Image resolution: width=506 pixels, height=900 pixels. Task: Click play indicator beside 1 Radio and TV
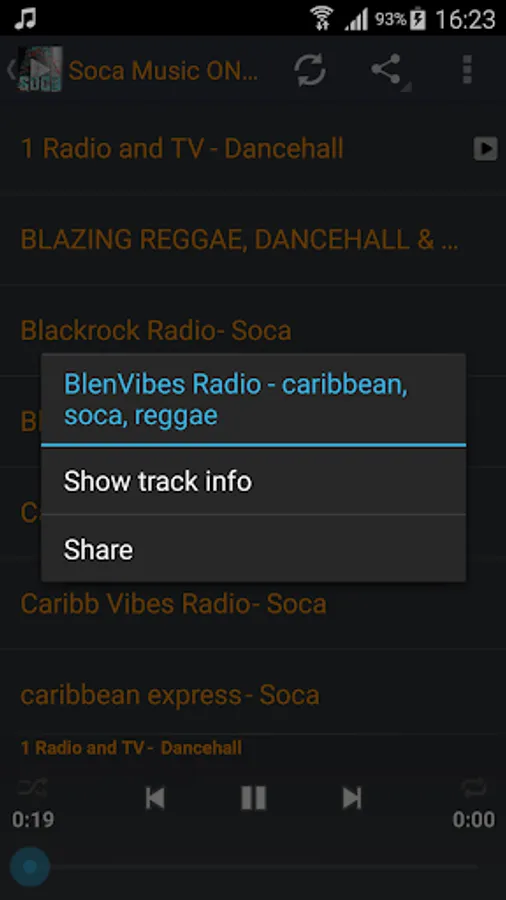(485, 149)
